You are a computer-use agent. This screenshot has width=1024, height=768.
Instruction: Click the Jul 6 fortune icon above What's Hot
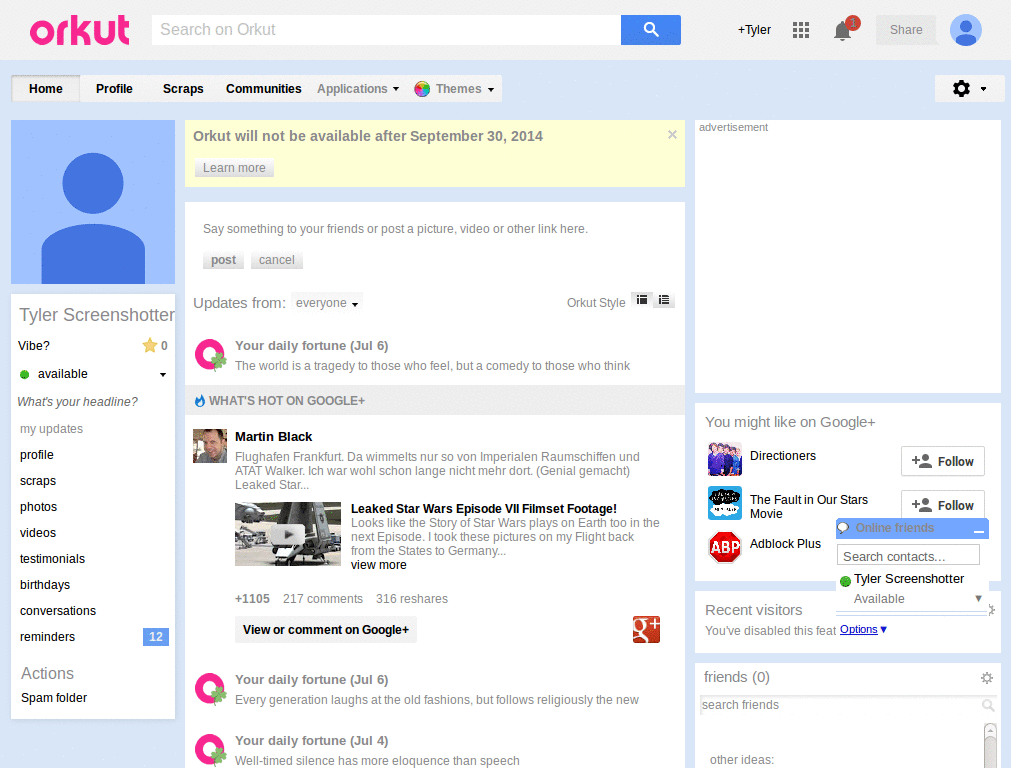pyautogui.click(x=210, y=355)
